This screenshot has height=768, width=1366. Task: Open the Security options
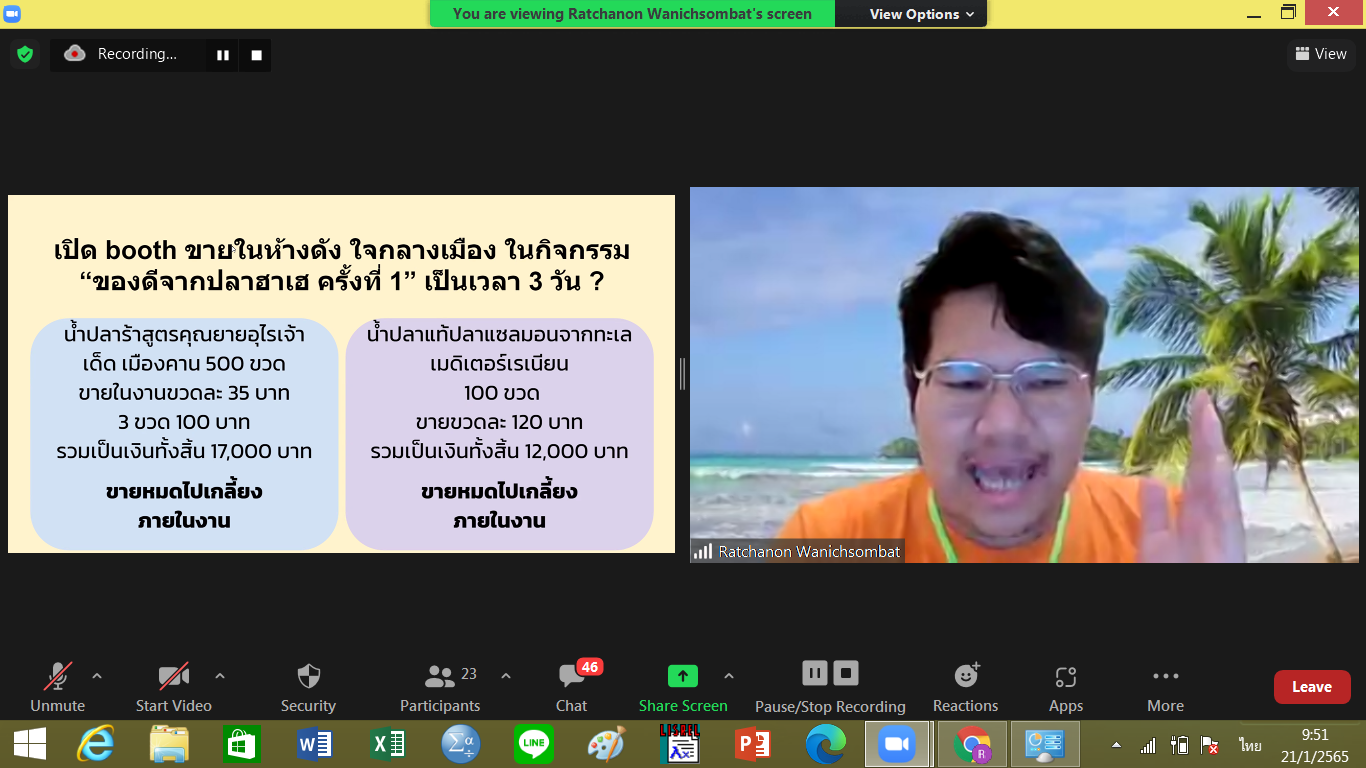point(308,687)
